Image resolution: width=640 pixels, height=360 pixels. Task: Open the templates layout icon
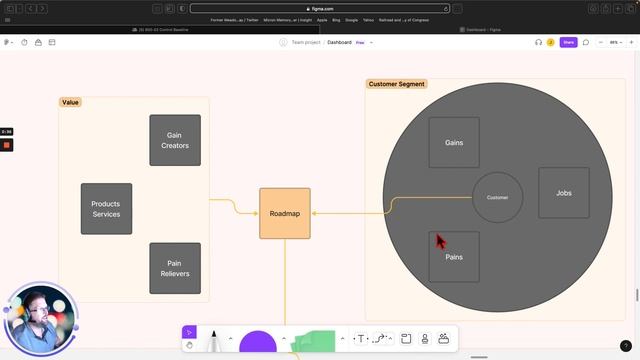click(x=52, y=42)
